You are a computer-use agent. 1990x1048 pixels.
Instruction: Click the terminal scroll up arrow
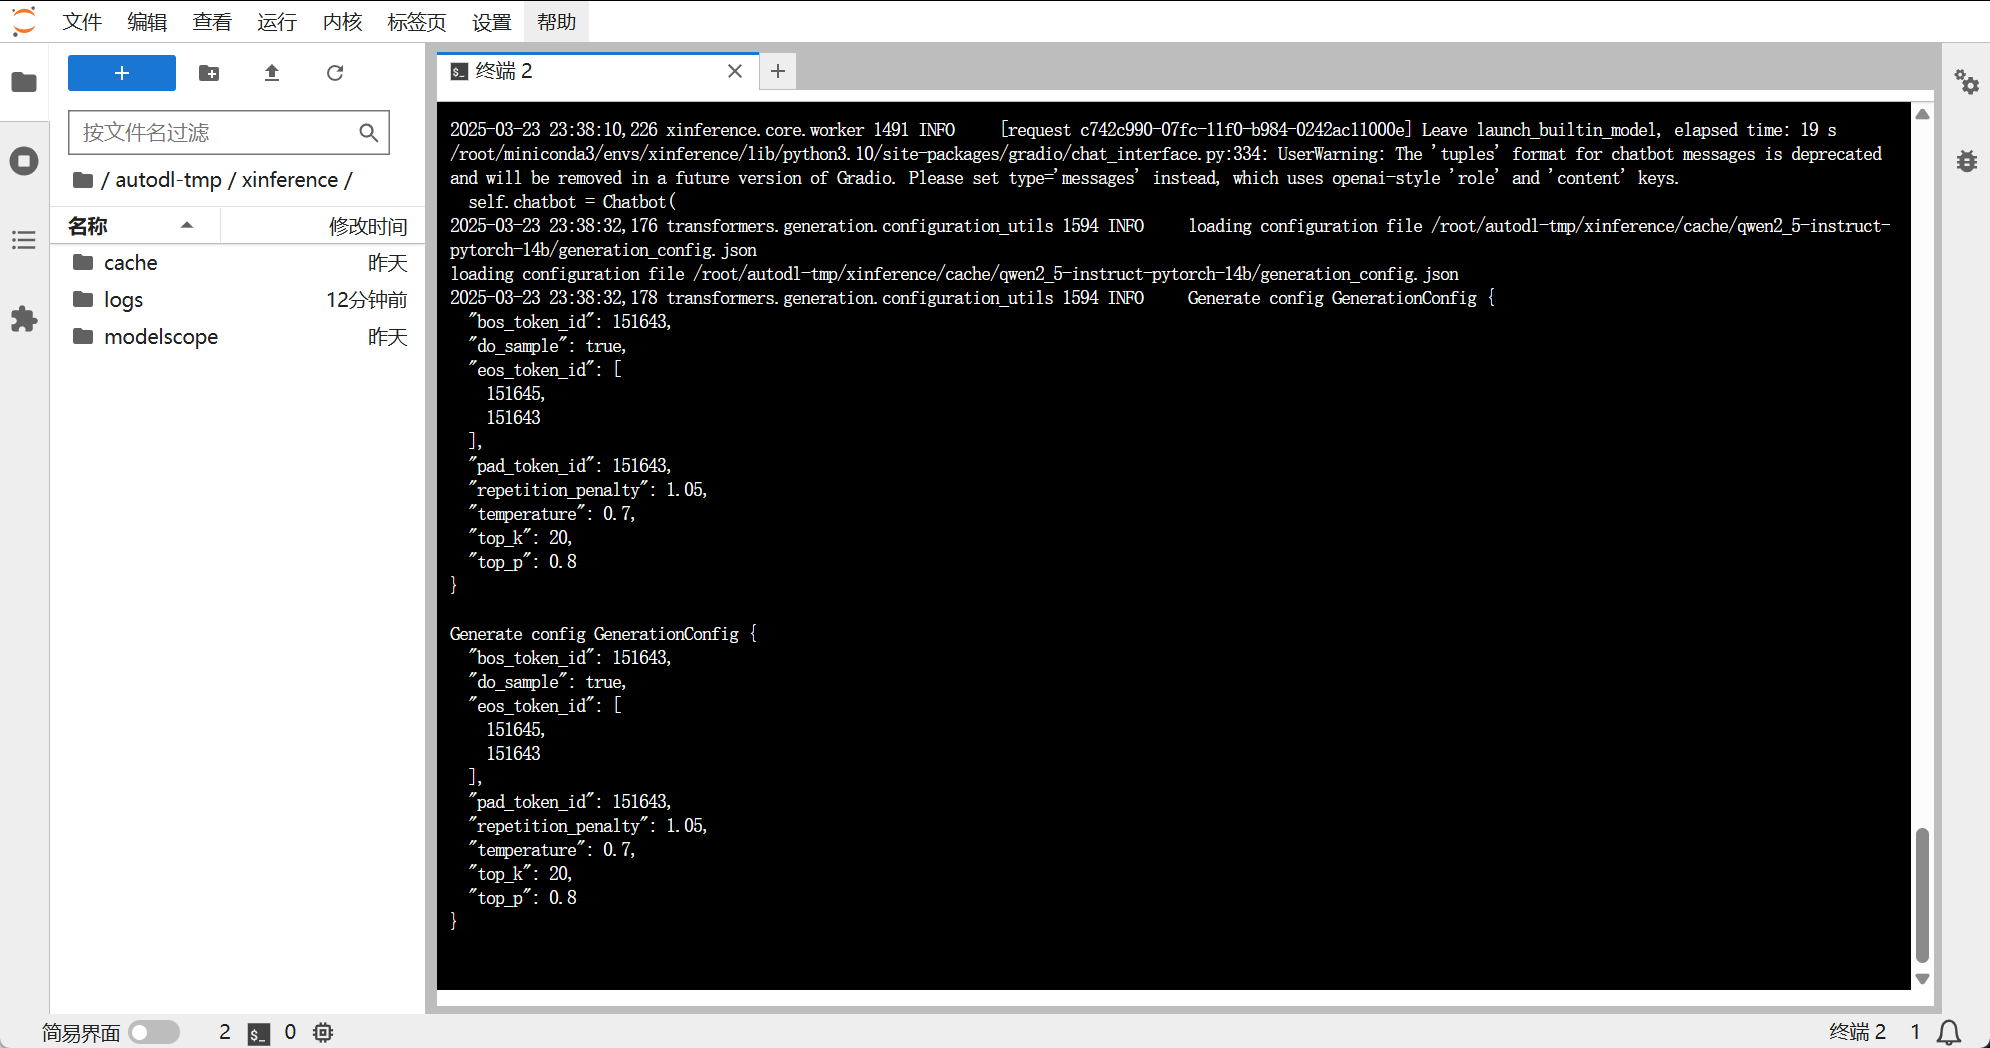pos(1922,114)
